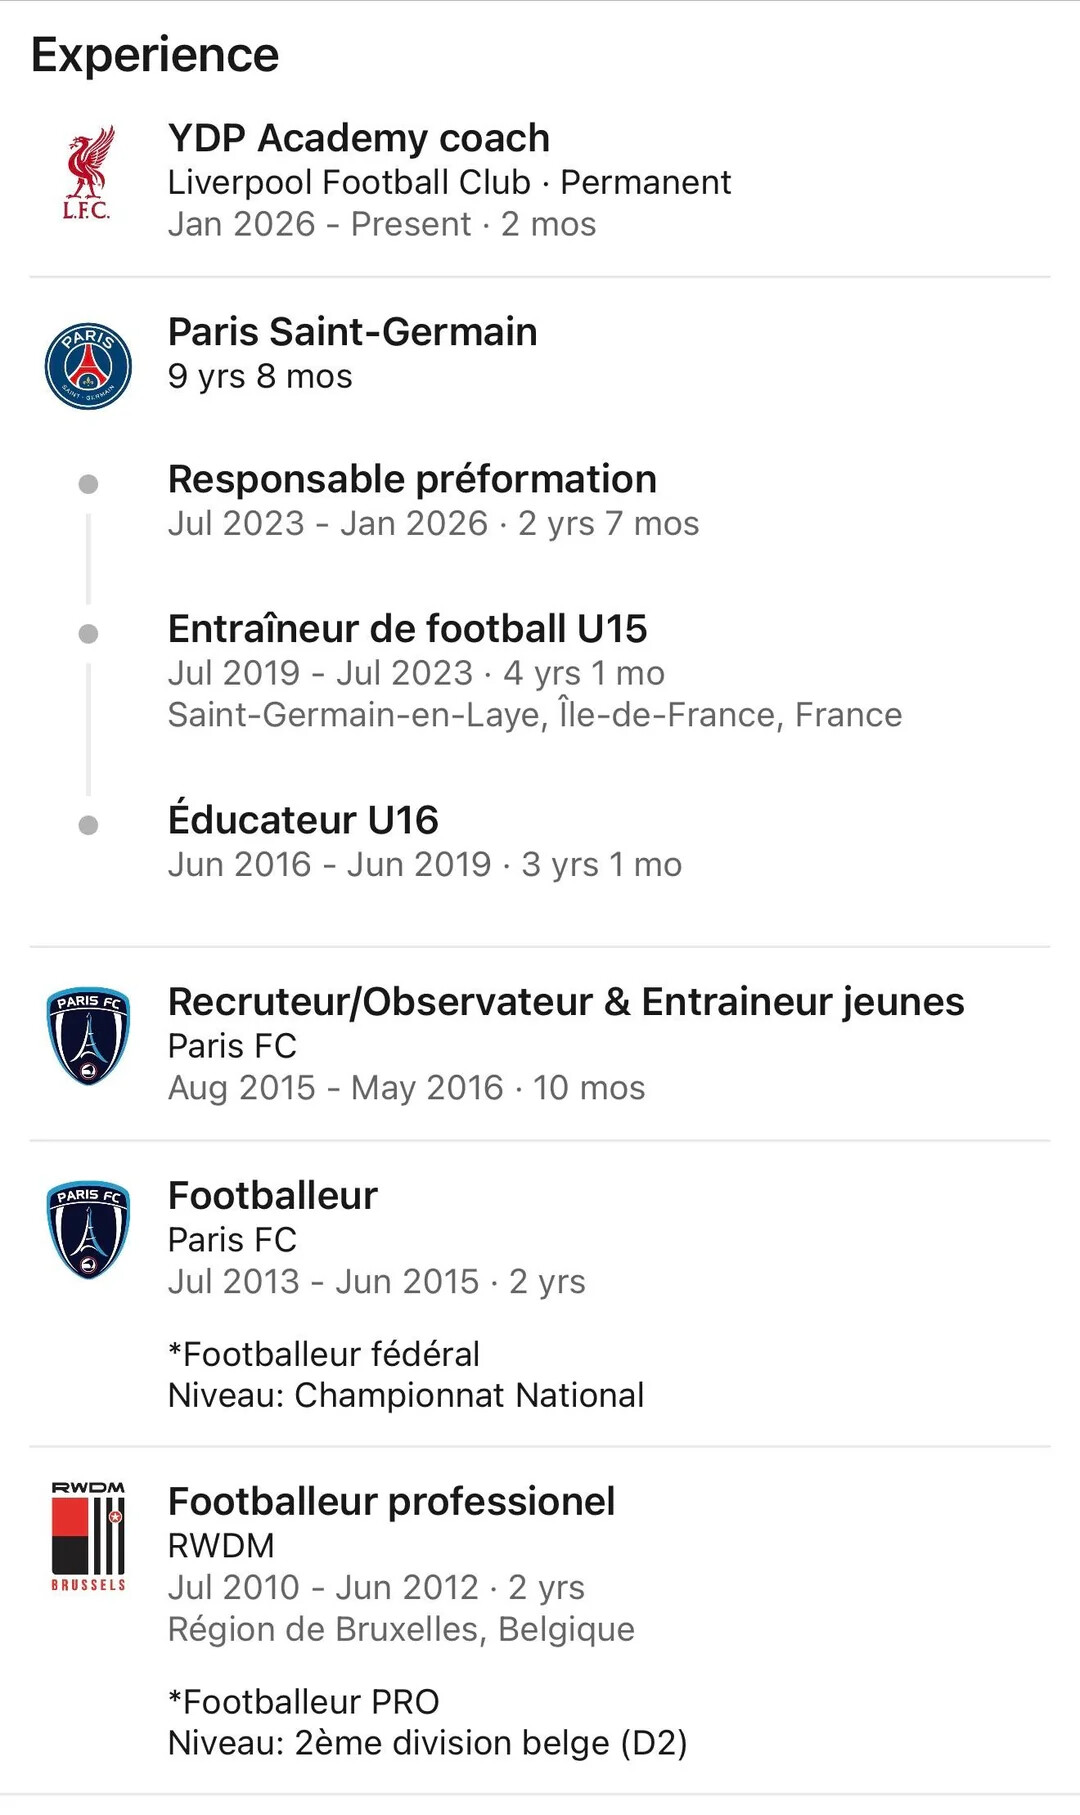Select the Responsable préformation role title

412,479
